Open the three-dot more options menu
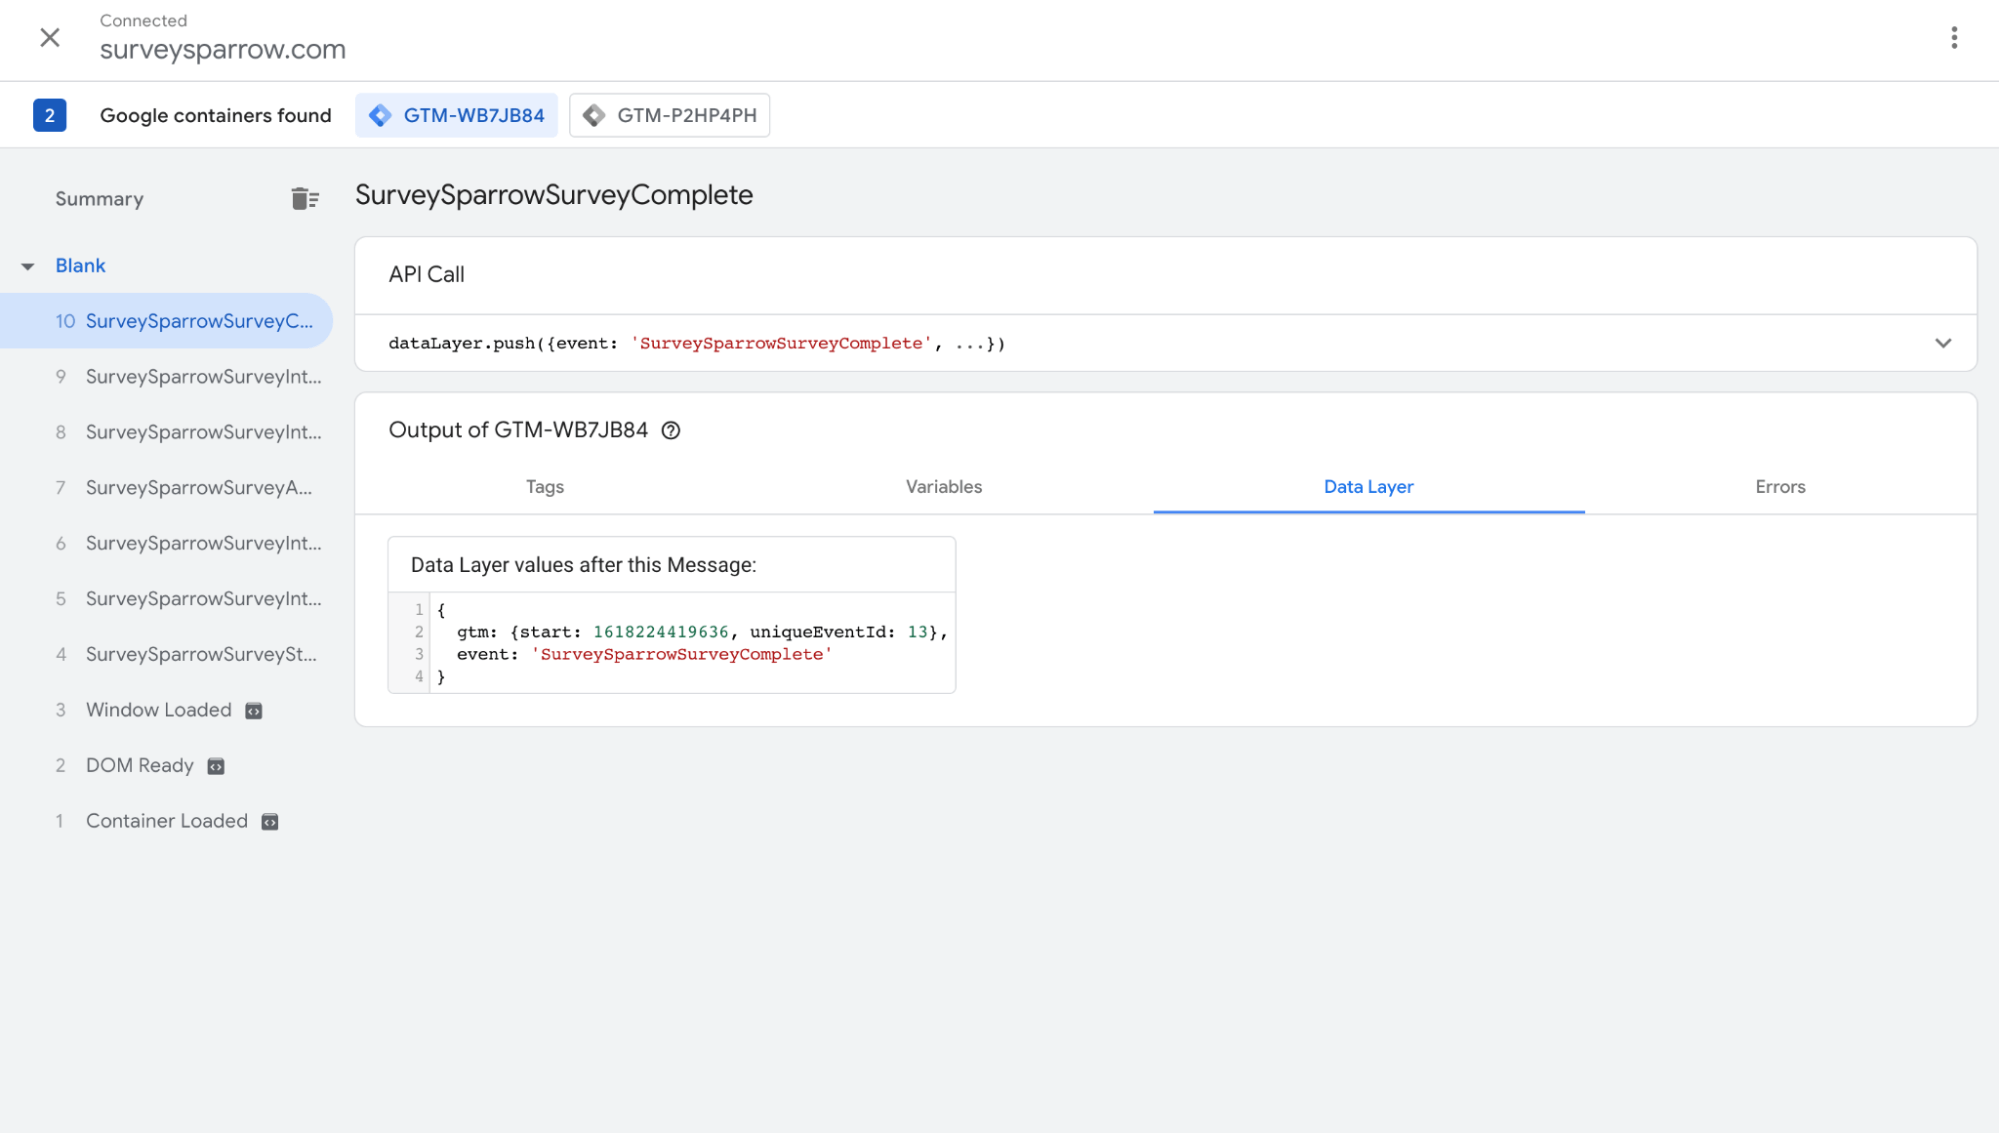Screen dimensions: 1999x1134 (x=1953, y=38)
